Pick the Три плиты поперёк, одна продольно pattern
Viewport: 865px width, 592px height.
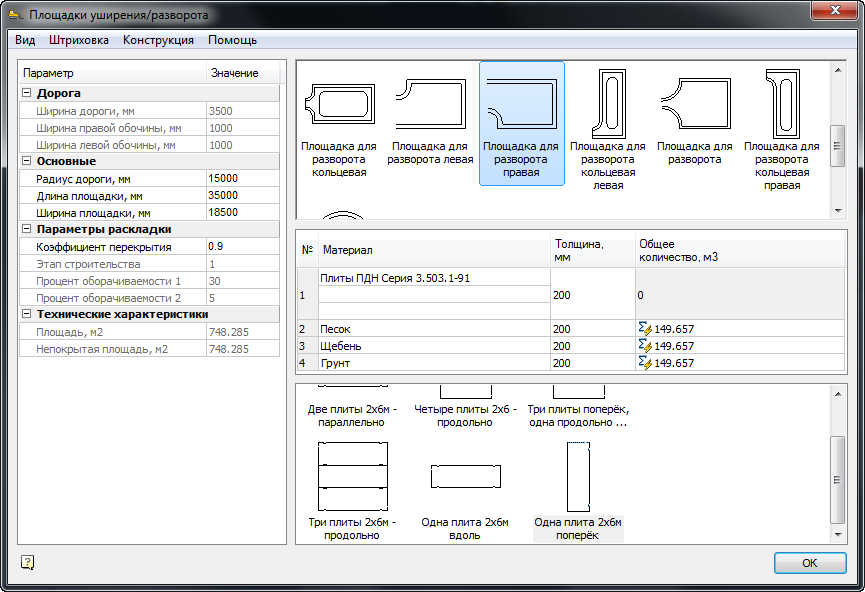click(x=578, y=407)
